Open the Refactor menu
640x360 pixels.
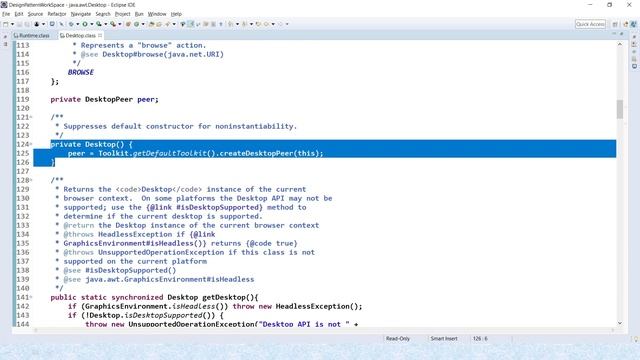point(57,14)
